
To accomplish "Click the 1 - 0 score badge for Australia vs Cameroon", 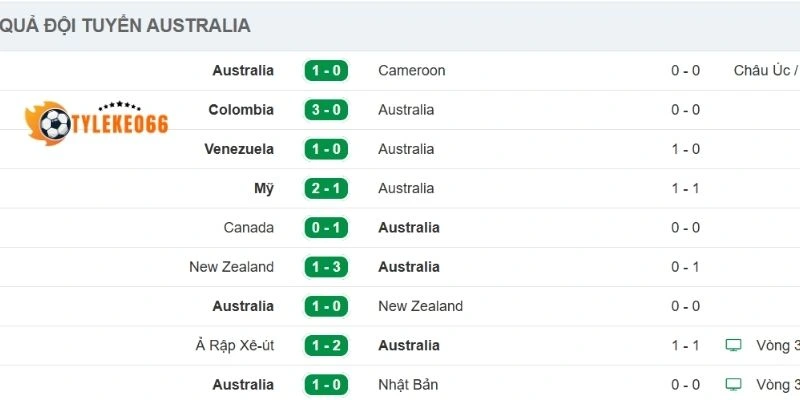I will pyautogui.click(x=325, y=71).
